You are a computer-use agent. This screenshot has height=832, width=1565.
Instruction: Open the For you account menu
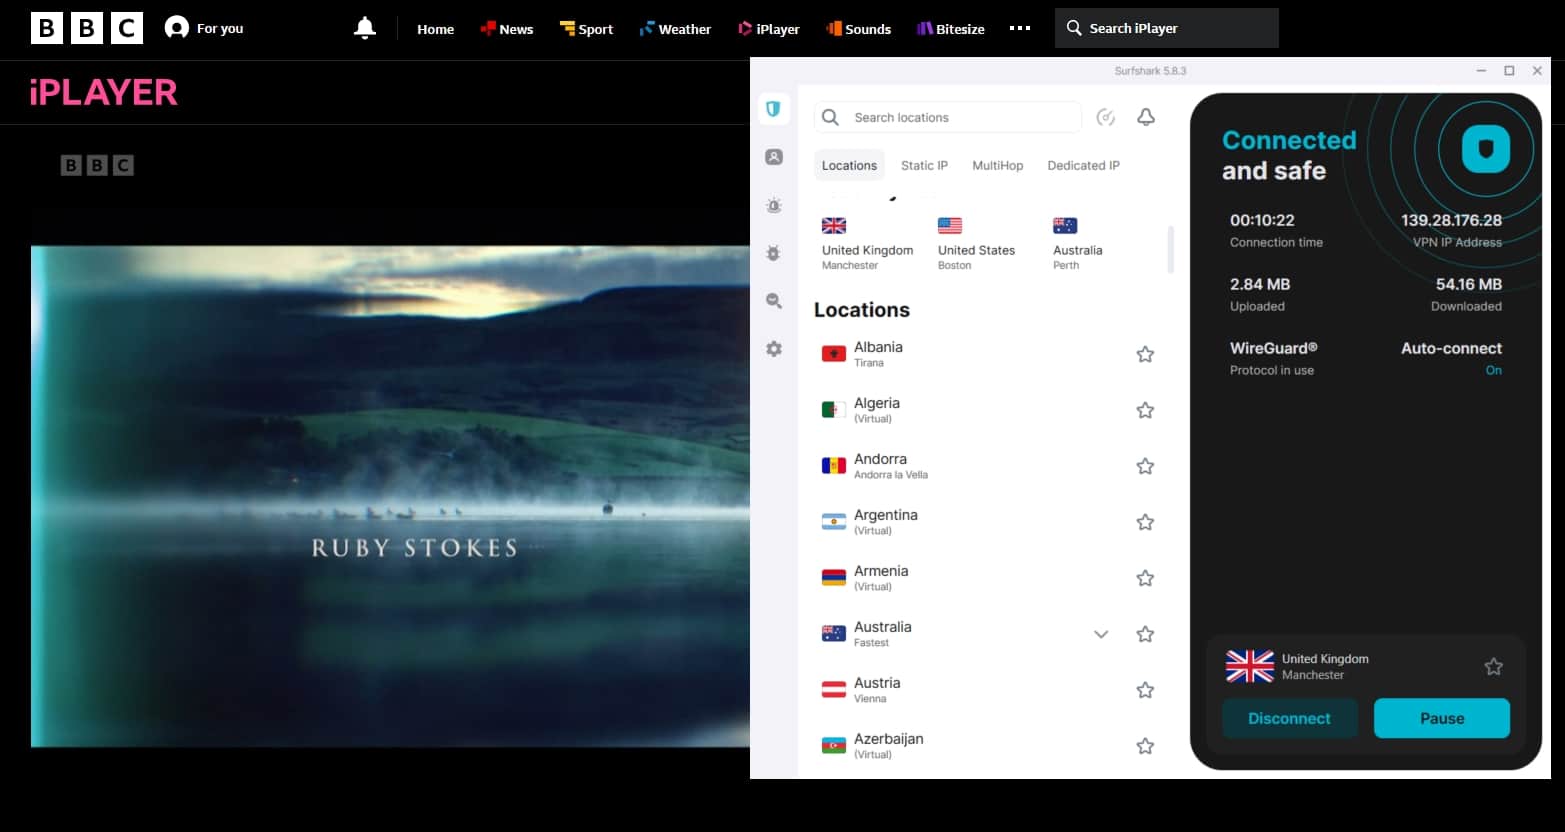[204, 28]
